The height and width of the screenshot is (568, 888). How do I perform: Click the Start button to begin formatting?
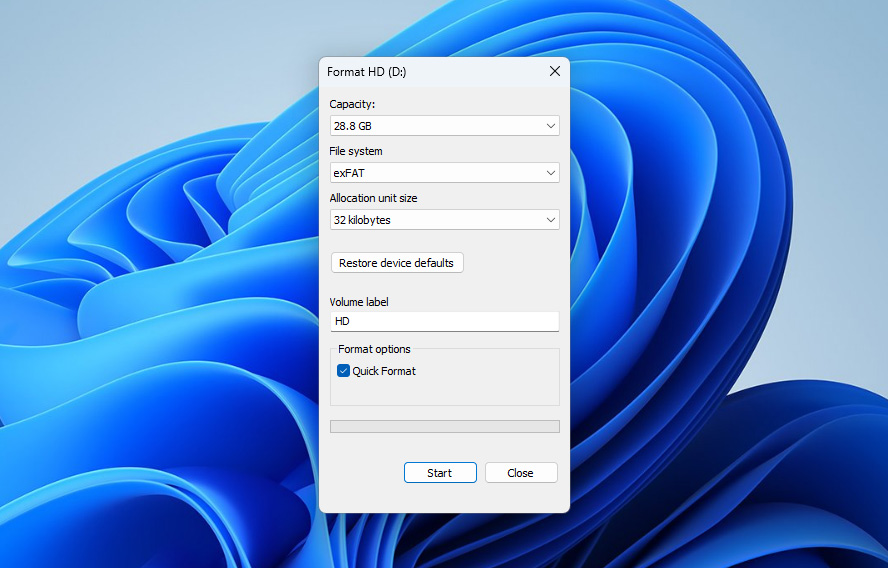pyautogui.click(x=440, y=473)
